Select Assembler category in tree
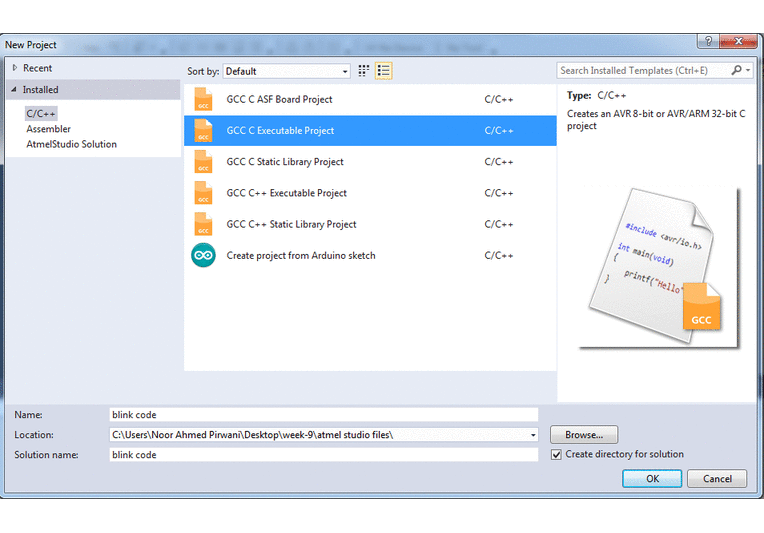This screenshot has width=764, height=533. (x=48, y=129)
